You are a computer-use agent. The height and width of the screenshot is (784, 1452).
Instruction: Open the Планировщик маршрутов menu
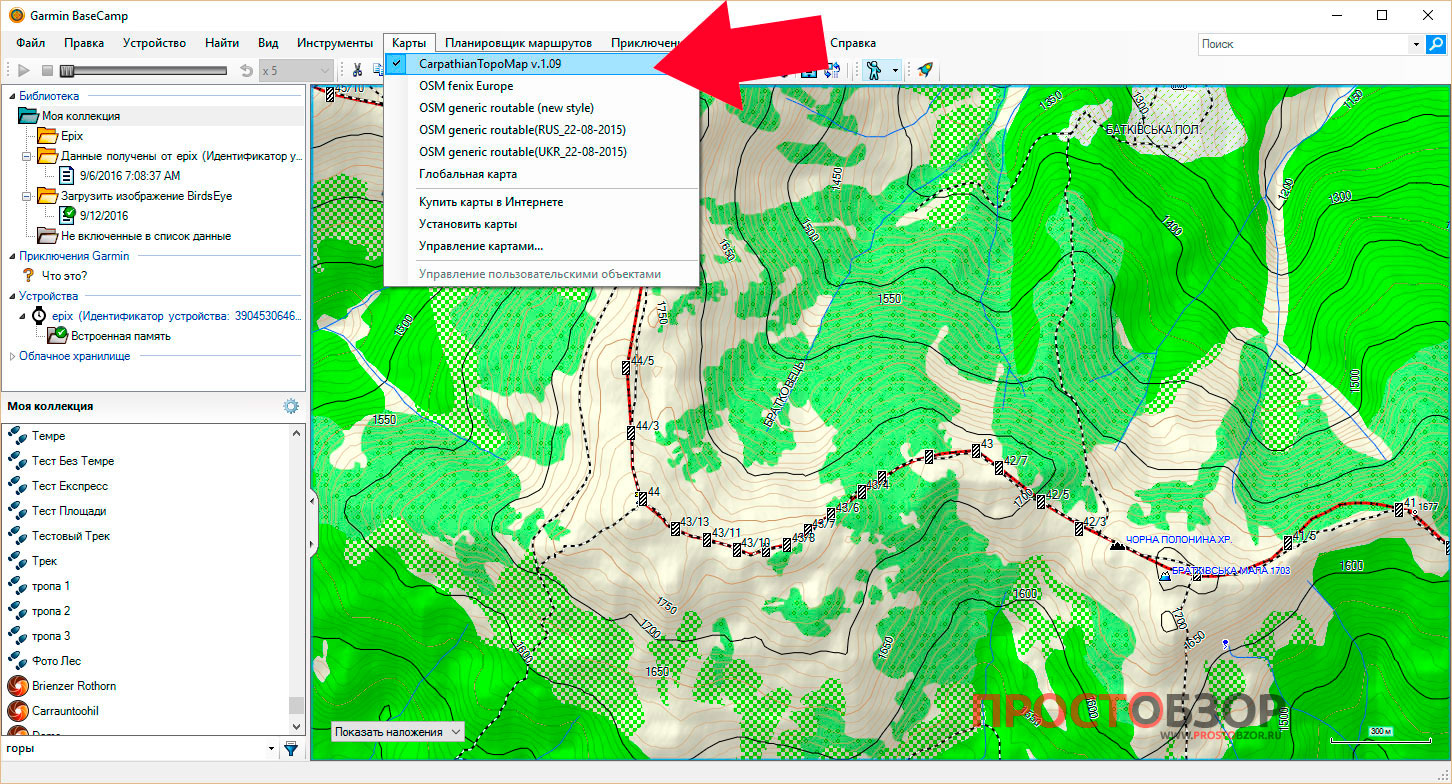click(518, 43)
